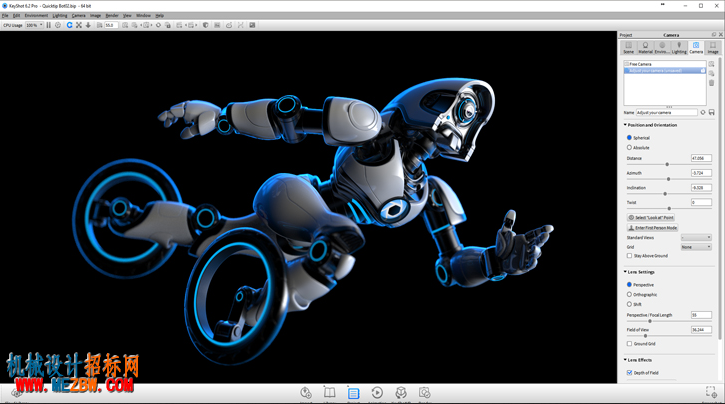The height and width of the screenshot is (404, 725).
Task: Save camera using the floppy disk icon
Action: click(x=712, y=112)
